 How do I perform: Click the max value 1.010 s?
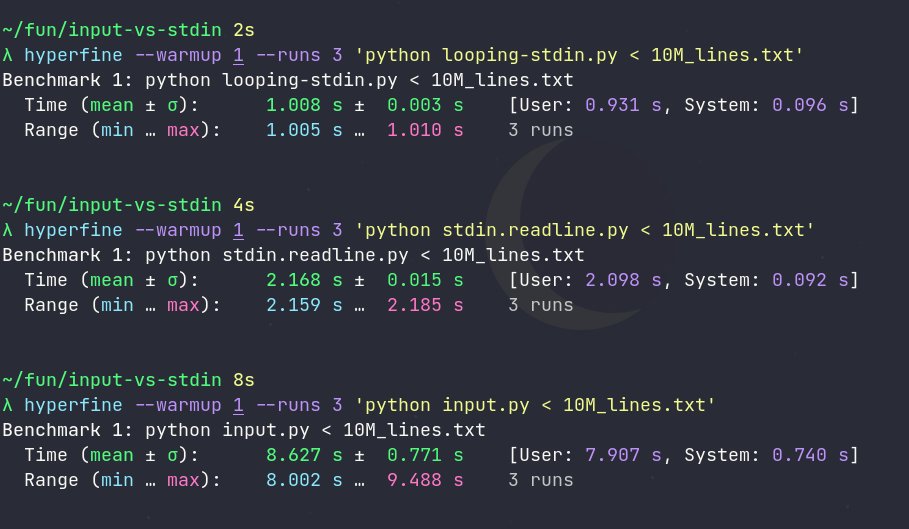pyautogui.click(x=426, y=130)
